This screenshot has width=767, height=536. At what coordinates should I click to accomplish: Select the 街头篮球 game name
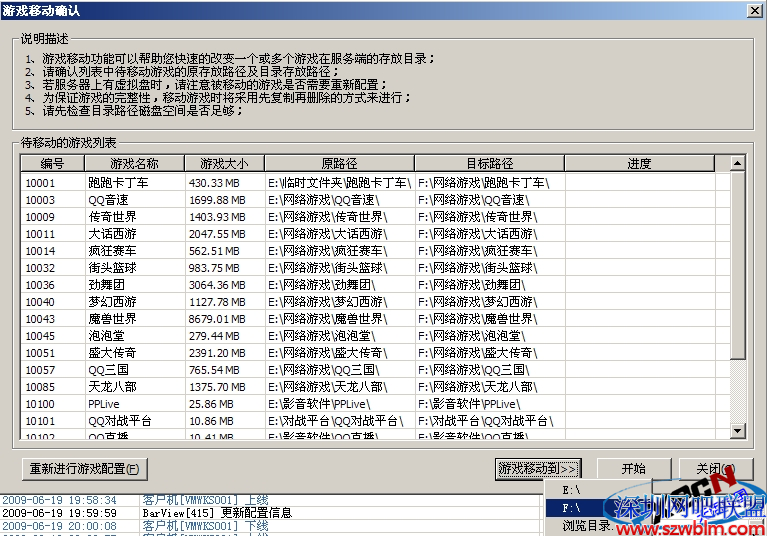(112, 268)
